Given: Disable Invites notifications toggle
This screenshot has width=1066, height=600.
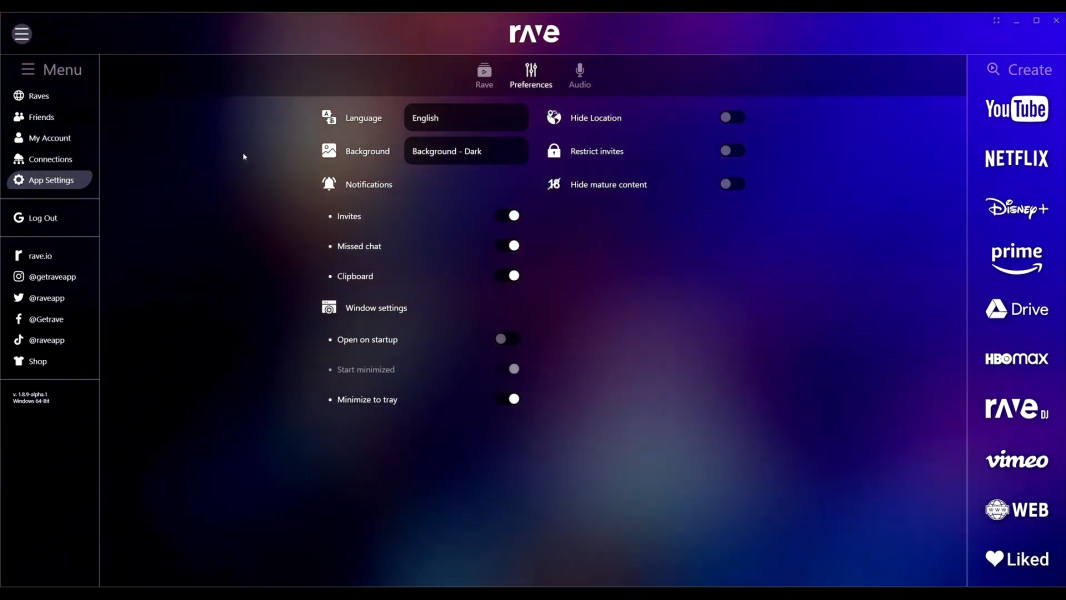Looking at the screenshot, I should [x=508, y=216].
